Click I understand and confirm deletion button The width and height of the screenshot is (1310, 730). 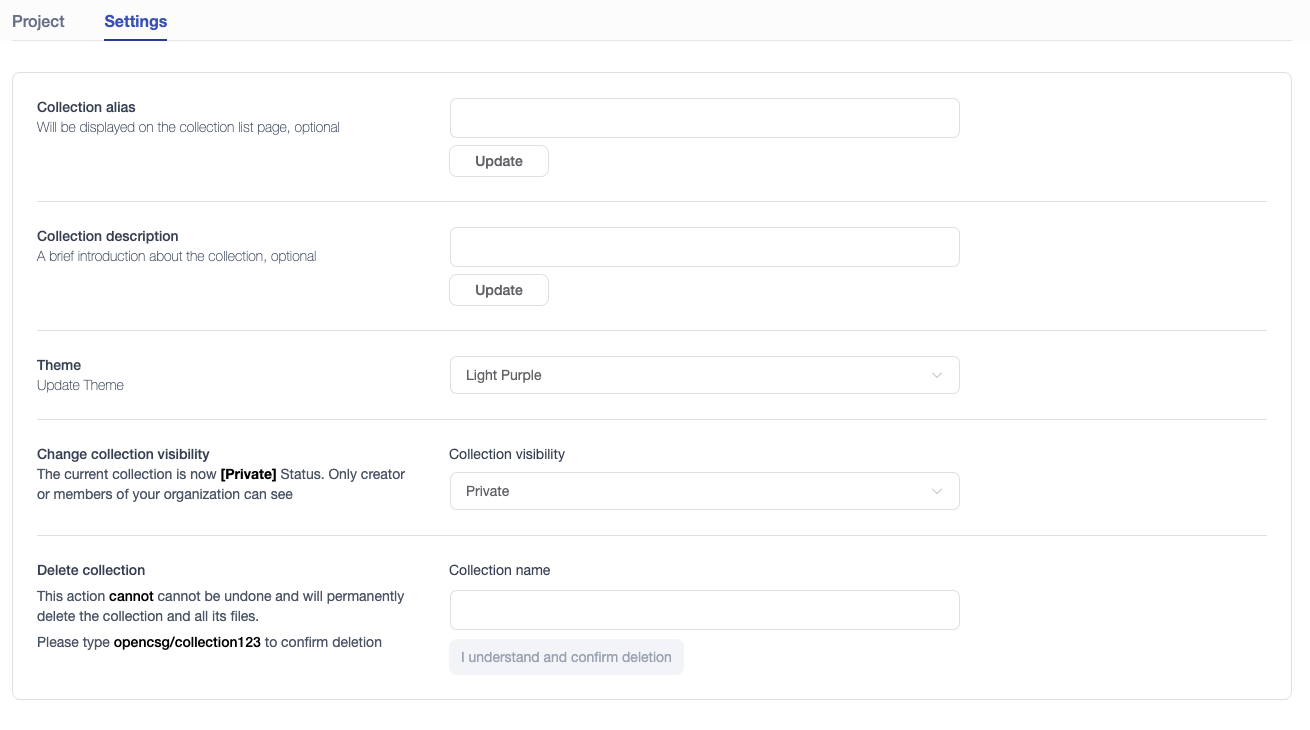566,657
